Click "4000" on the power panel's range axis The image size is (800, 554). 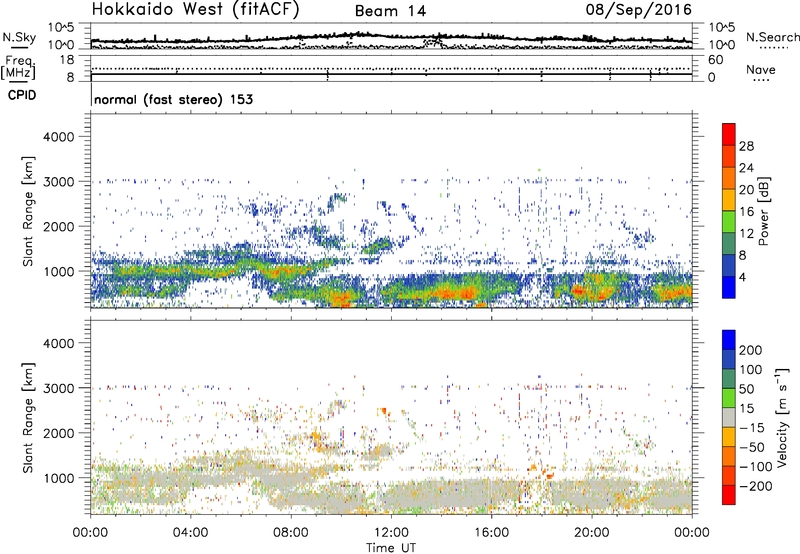pyautogui.click(x=59, y=137)
